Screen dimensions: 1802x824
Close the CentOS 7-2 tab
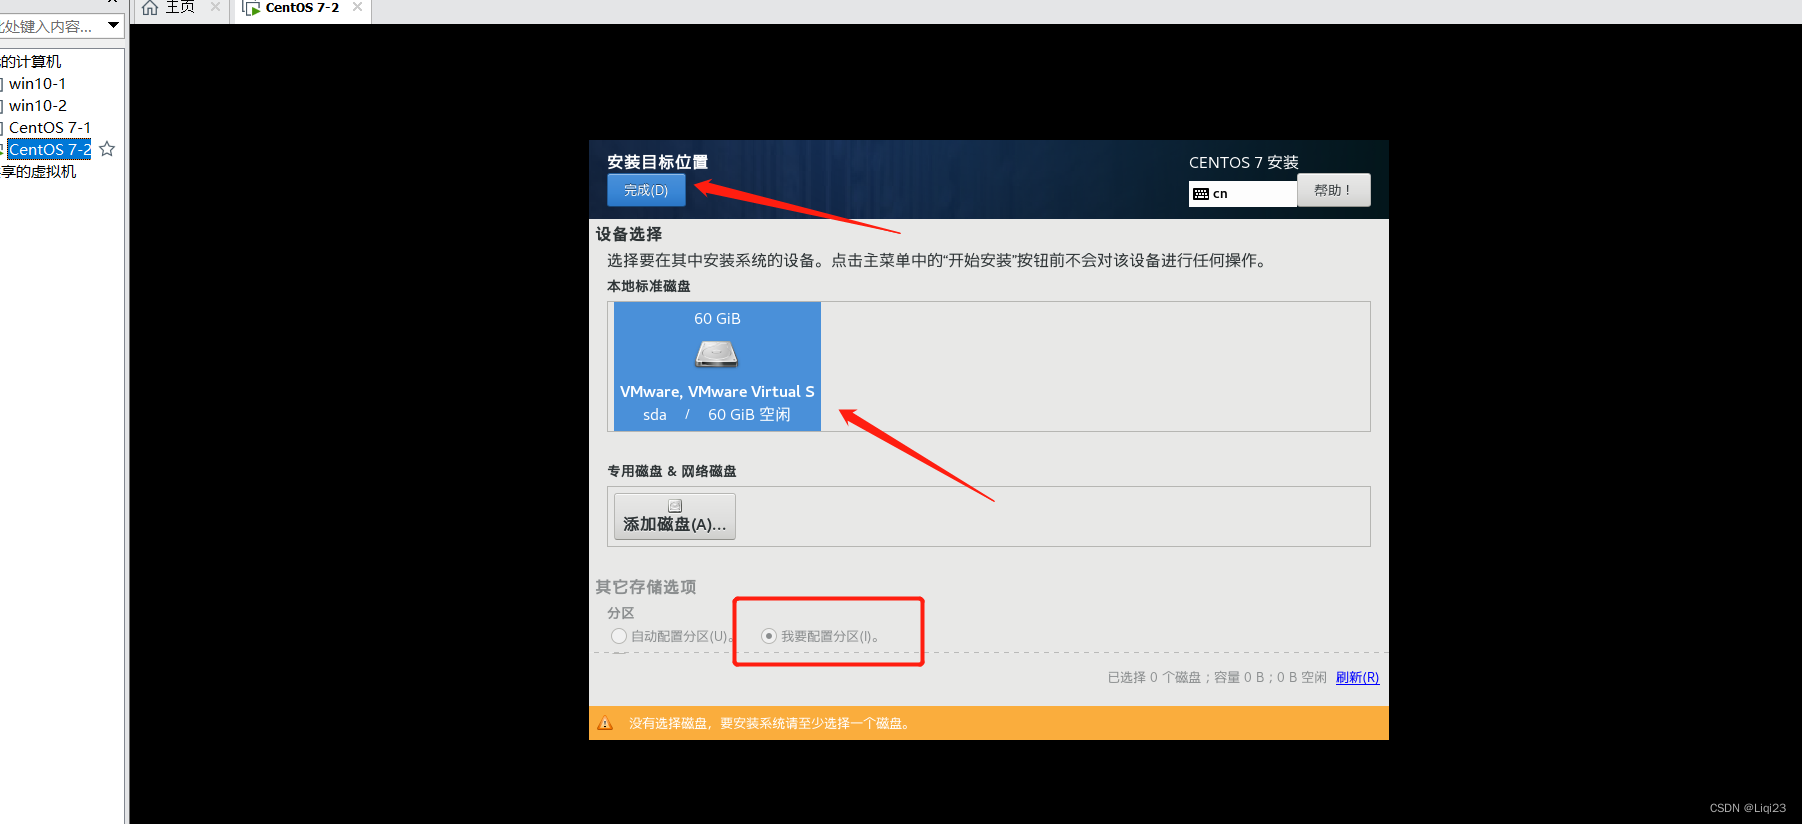tap(357, 7)
